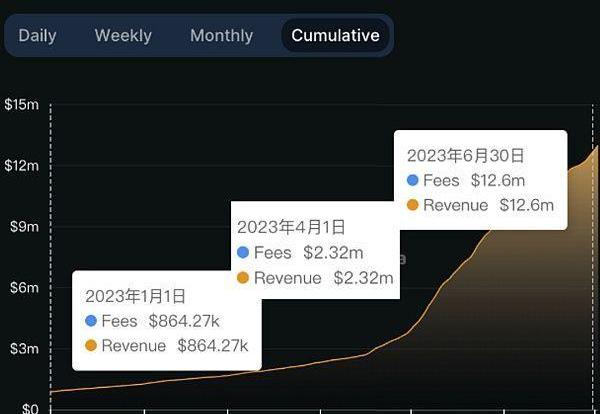Viewport: 600px width, 414px height.
Task: Click orange Revenue dot in 2023年4月1日 tooltip
Action: tap(244, 278)
